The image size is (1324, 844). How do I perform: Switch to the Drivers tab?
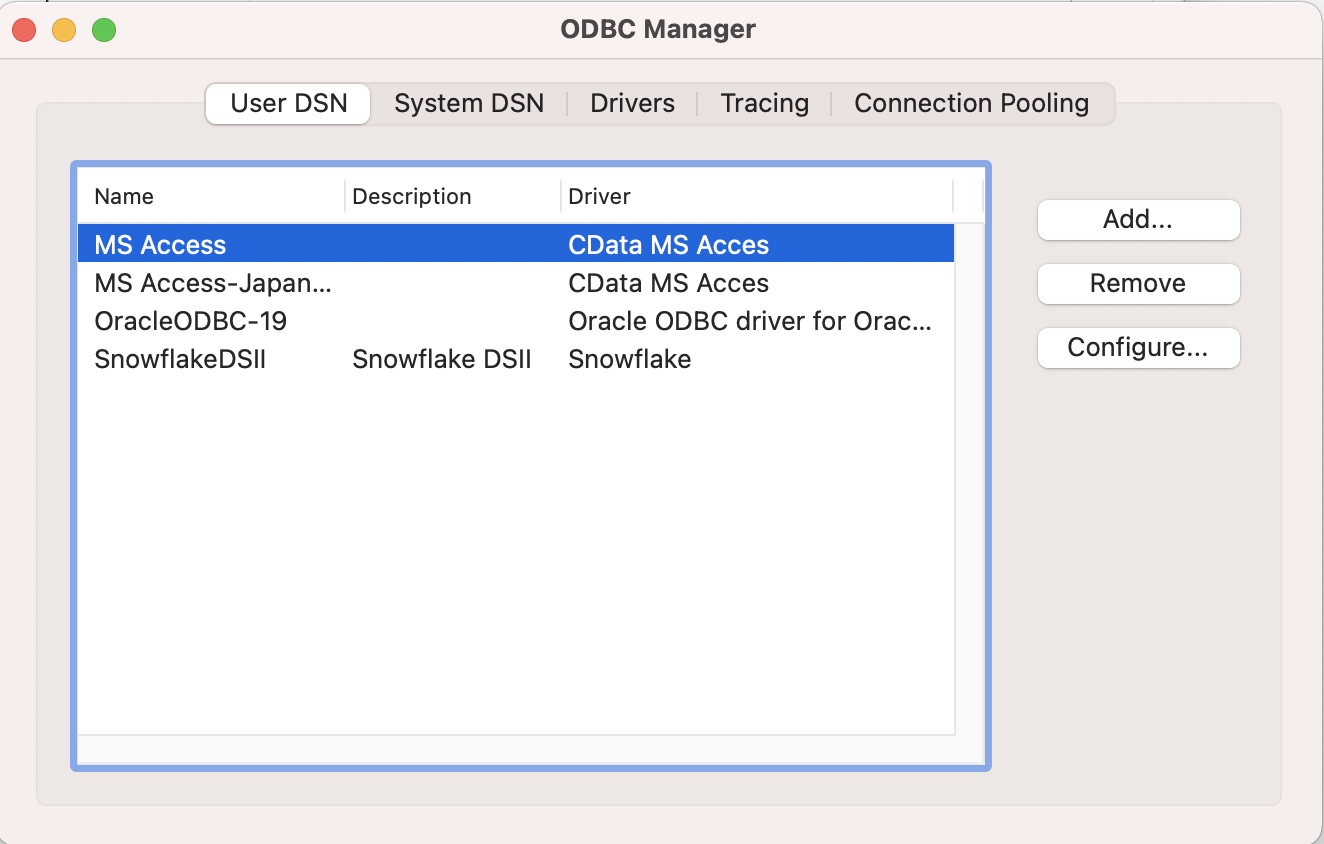(632, 104)
